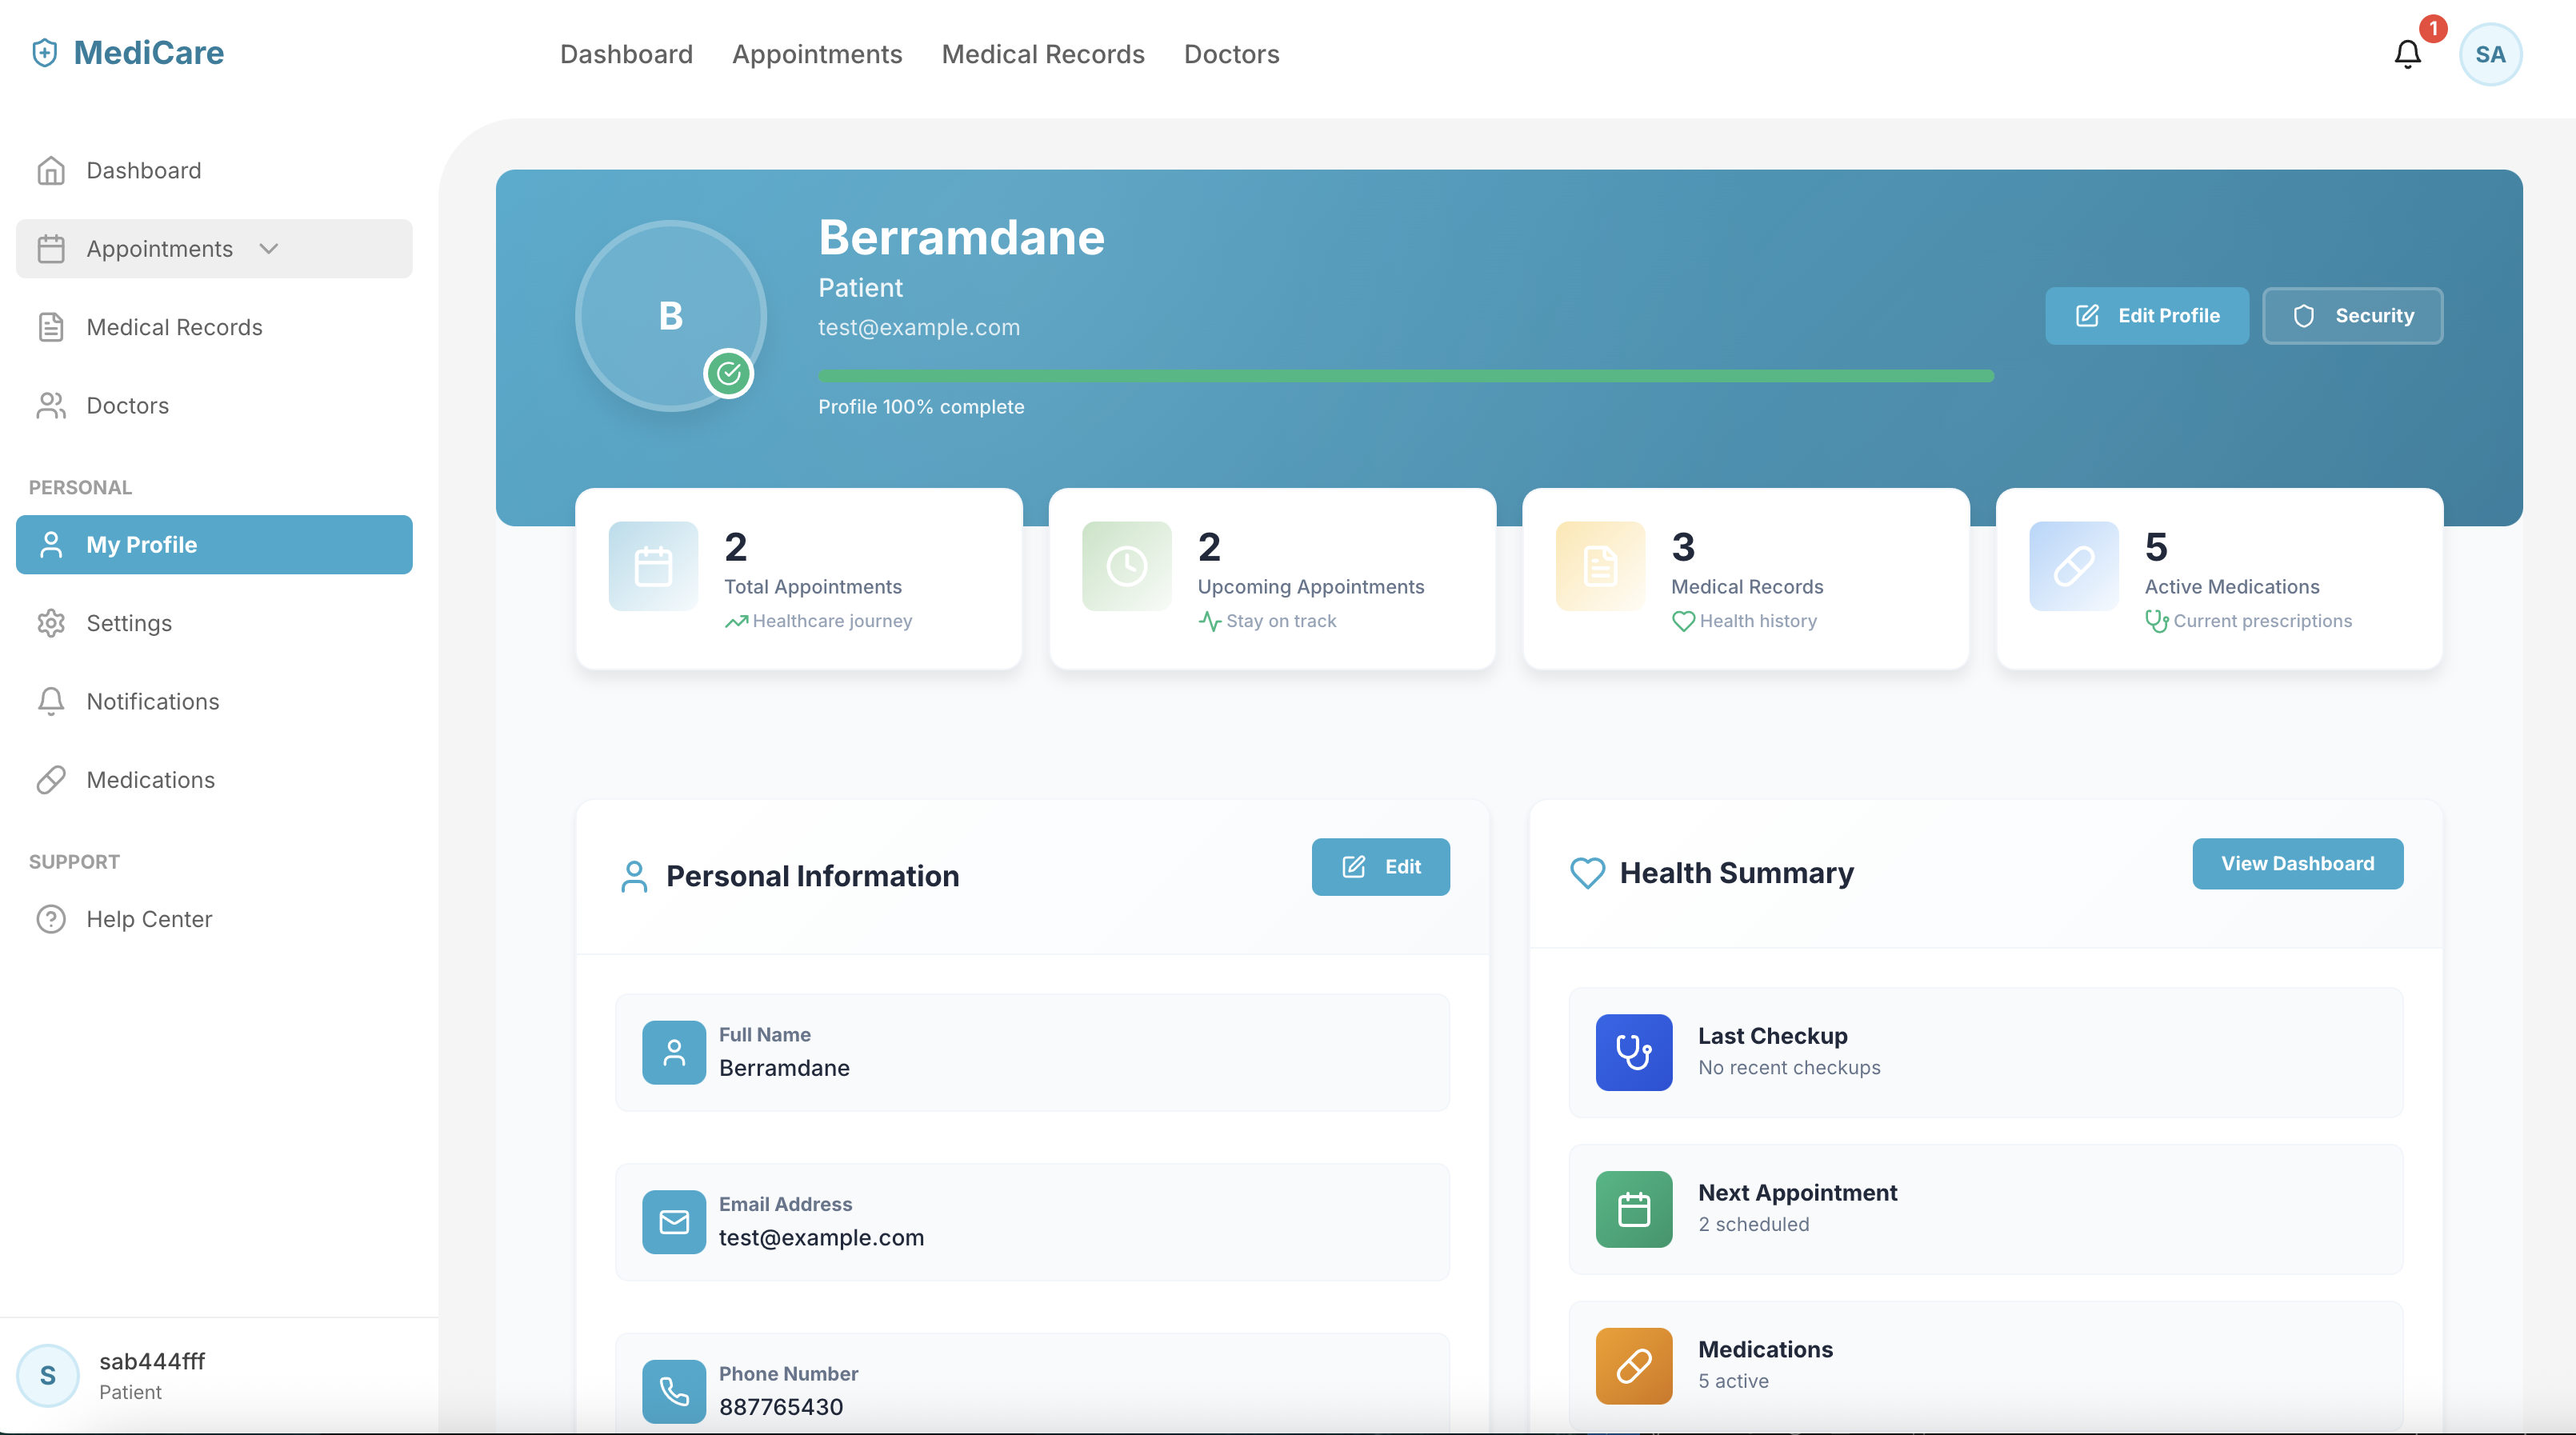Viewport: 2576px width, 1435px height.
Task: Click the orange Medications pill icon
Action: point(1633,1365)
